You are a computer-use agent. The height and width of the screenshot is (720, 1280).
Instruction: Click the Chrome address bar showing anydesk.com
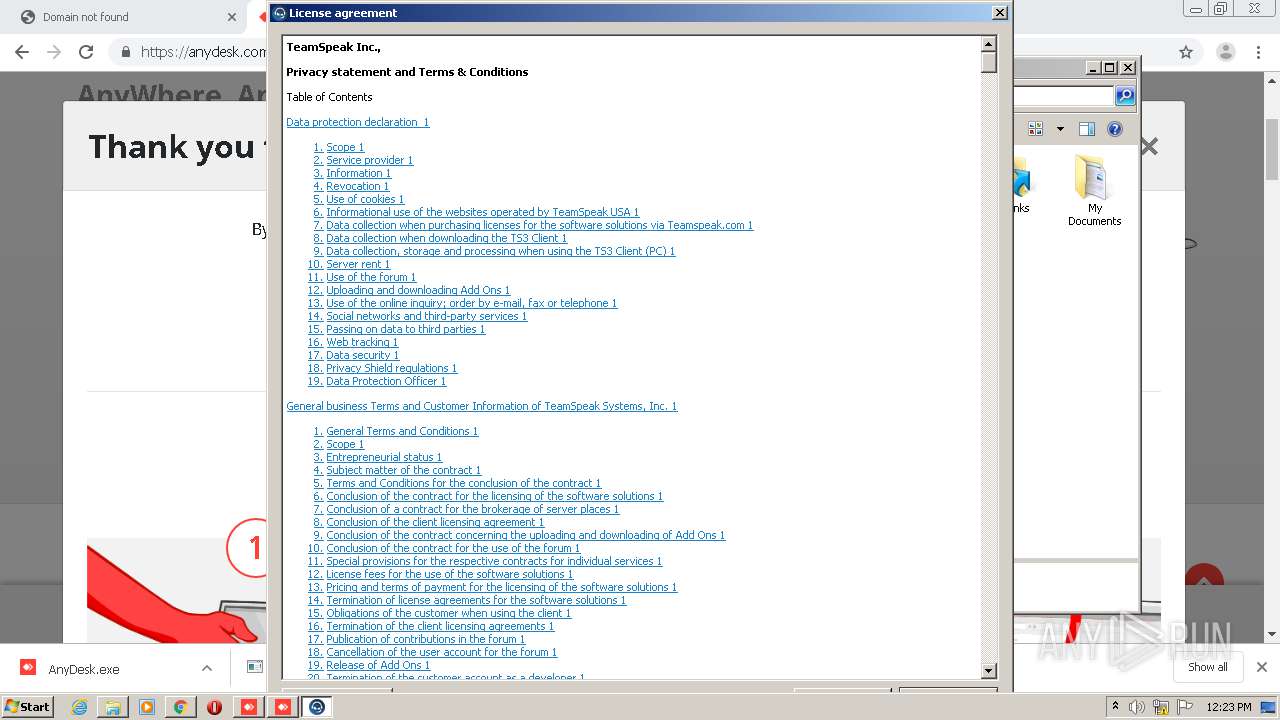click(x=204, y=52)
